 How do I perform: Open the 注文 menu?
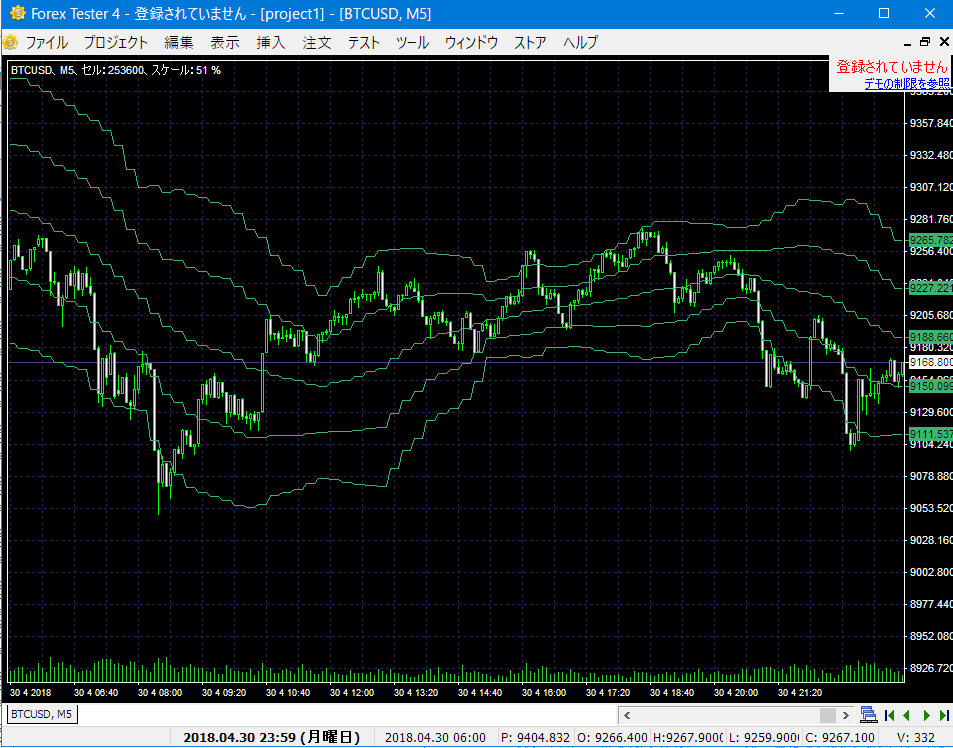click(x=317, y=43)
